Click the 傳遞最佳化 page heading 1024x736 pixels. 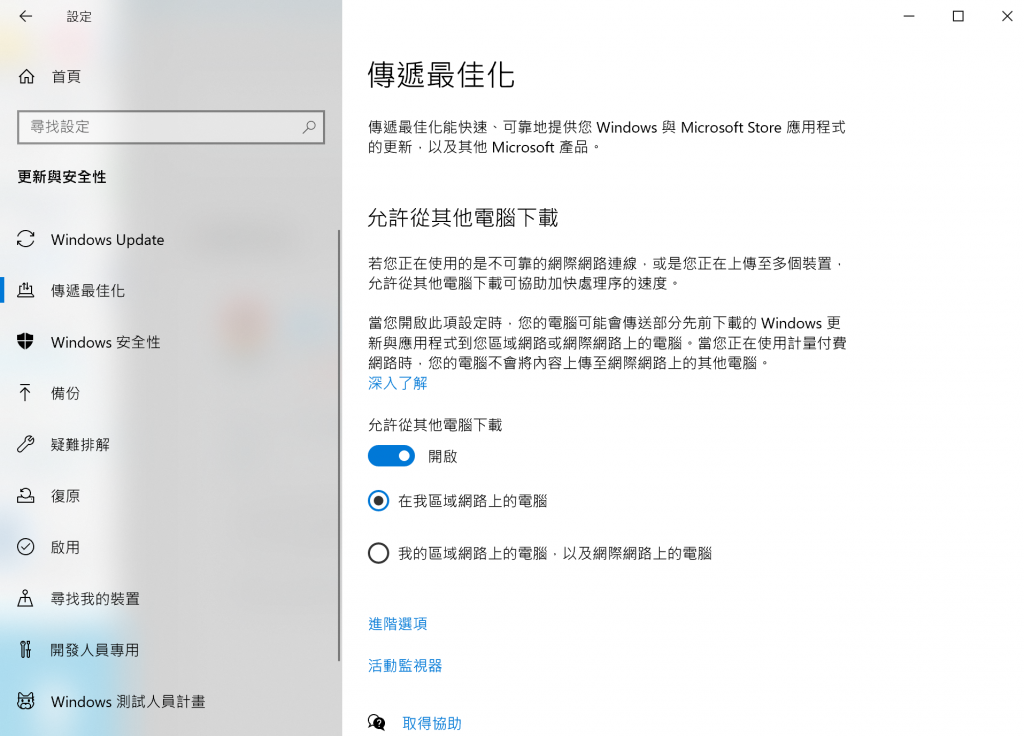tap(441, 74)
